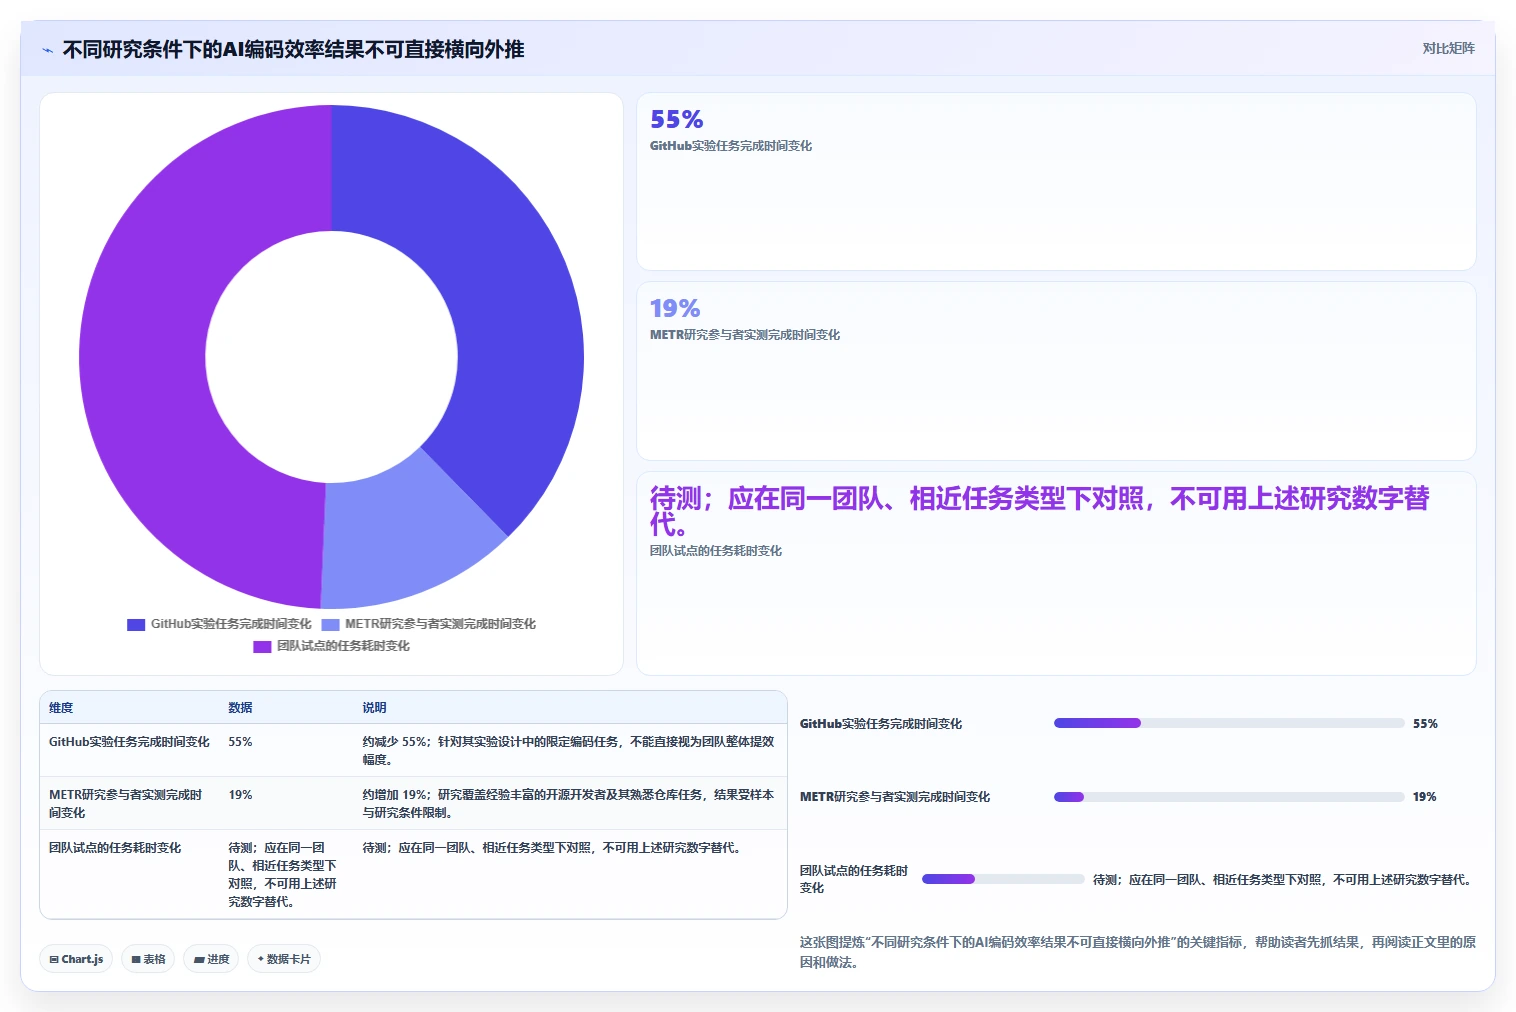
Task: Click the 进度 tag chip
Action: click(211, 959)
